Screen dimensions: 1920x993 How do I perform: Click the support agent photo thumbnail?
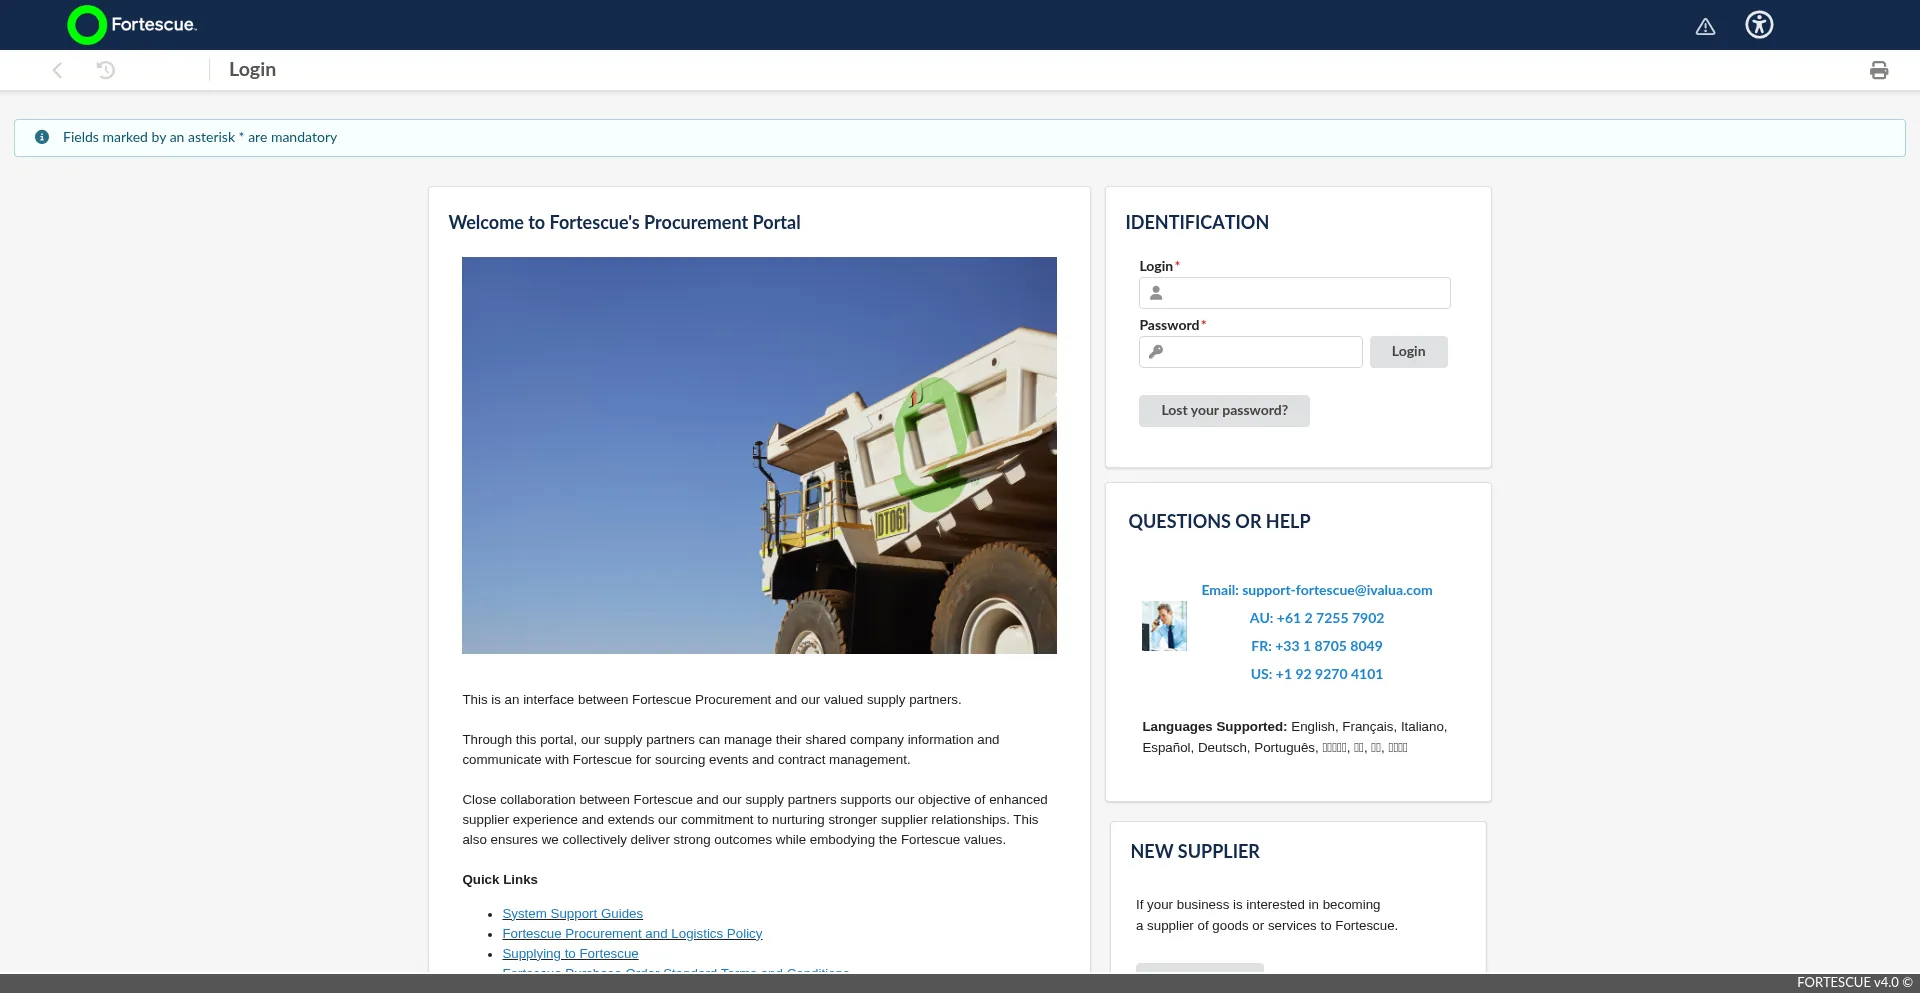[x=1164, y=626]
